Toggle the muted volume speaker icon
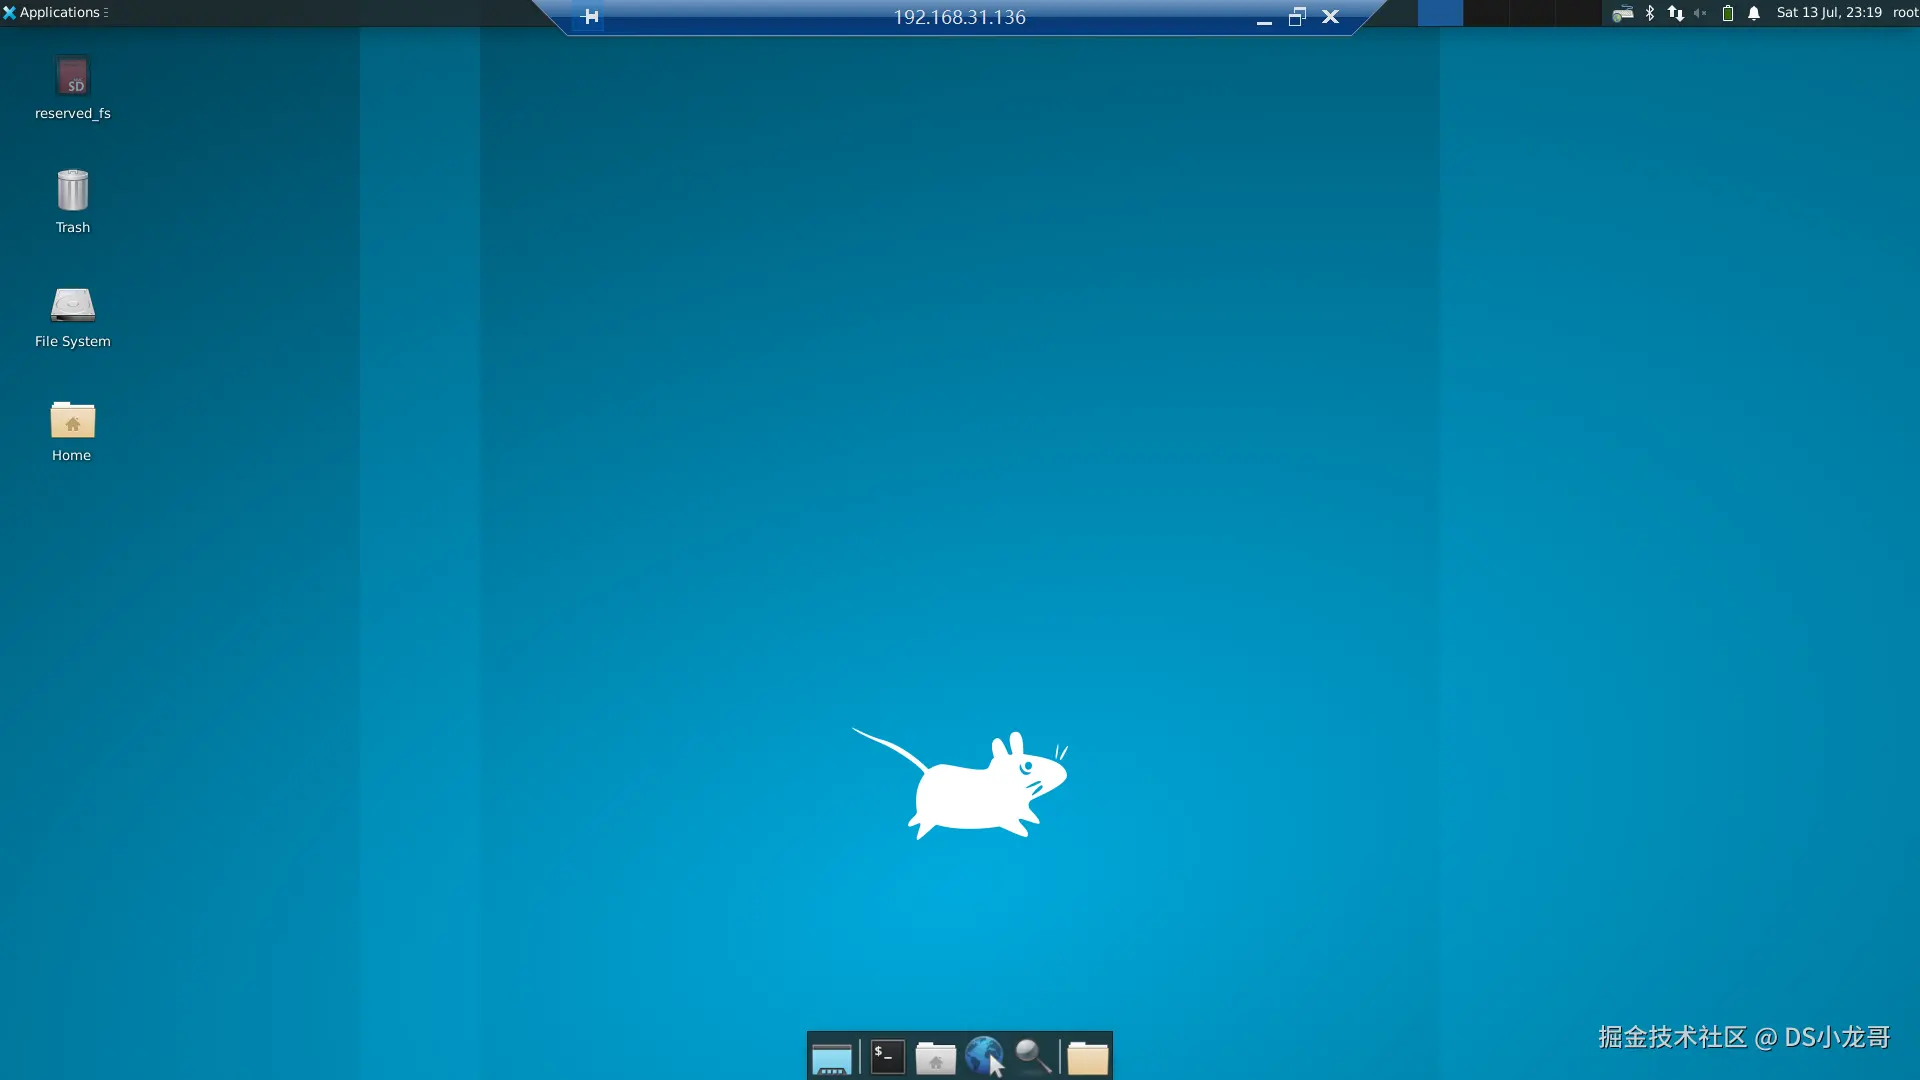Image resolution: width=1920 pixels, height=1080 pixels. (x=1700, y=13)
